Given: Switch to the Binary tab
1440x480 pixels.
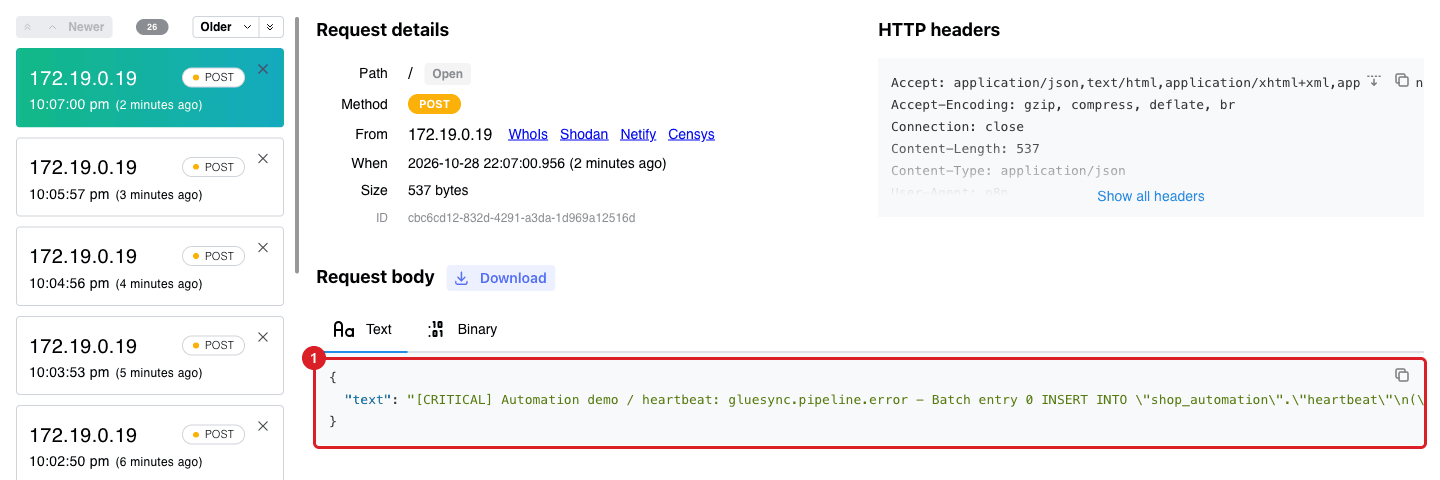Looking at the screenshot, I should pyautogui.click(x=462, y=329).
